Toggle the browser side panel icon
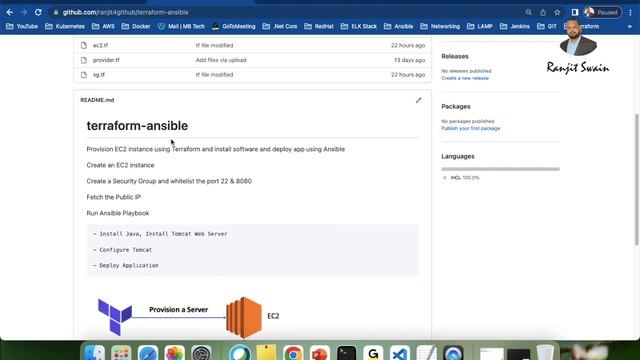This screenshot has width=640, height=360. click(575, 12)
